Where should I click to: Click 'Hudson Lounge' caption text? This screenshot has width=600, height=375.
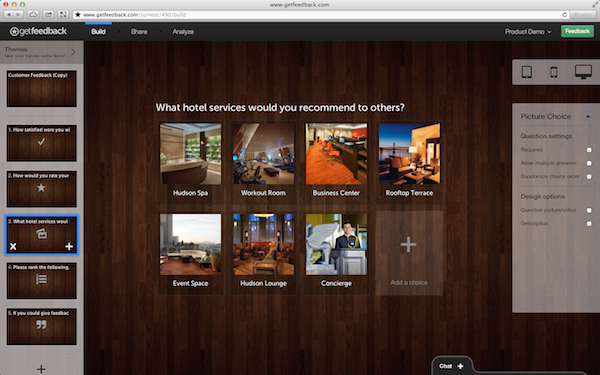[263, 283]
